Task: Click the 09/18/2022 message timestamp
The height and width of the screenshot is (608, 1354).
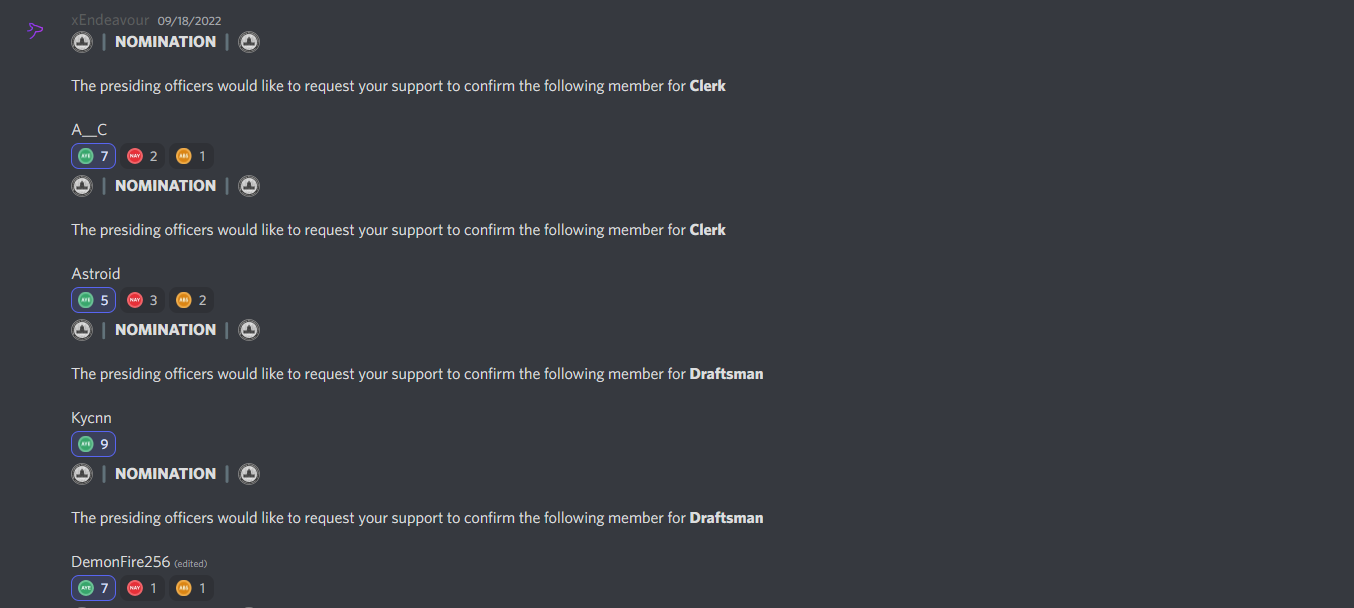Action: click(190, 21)
